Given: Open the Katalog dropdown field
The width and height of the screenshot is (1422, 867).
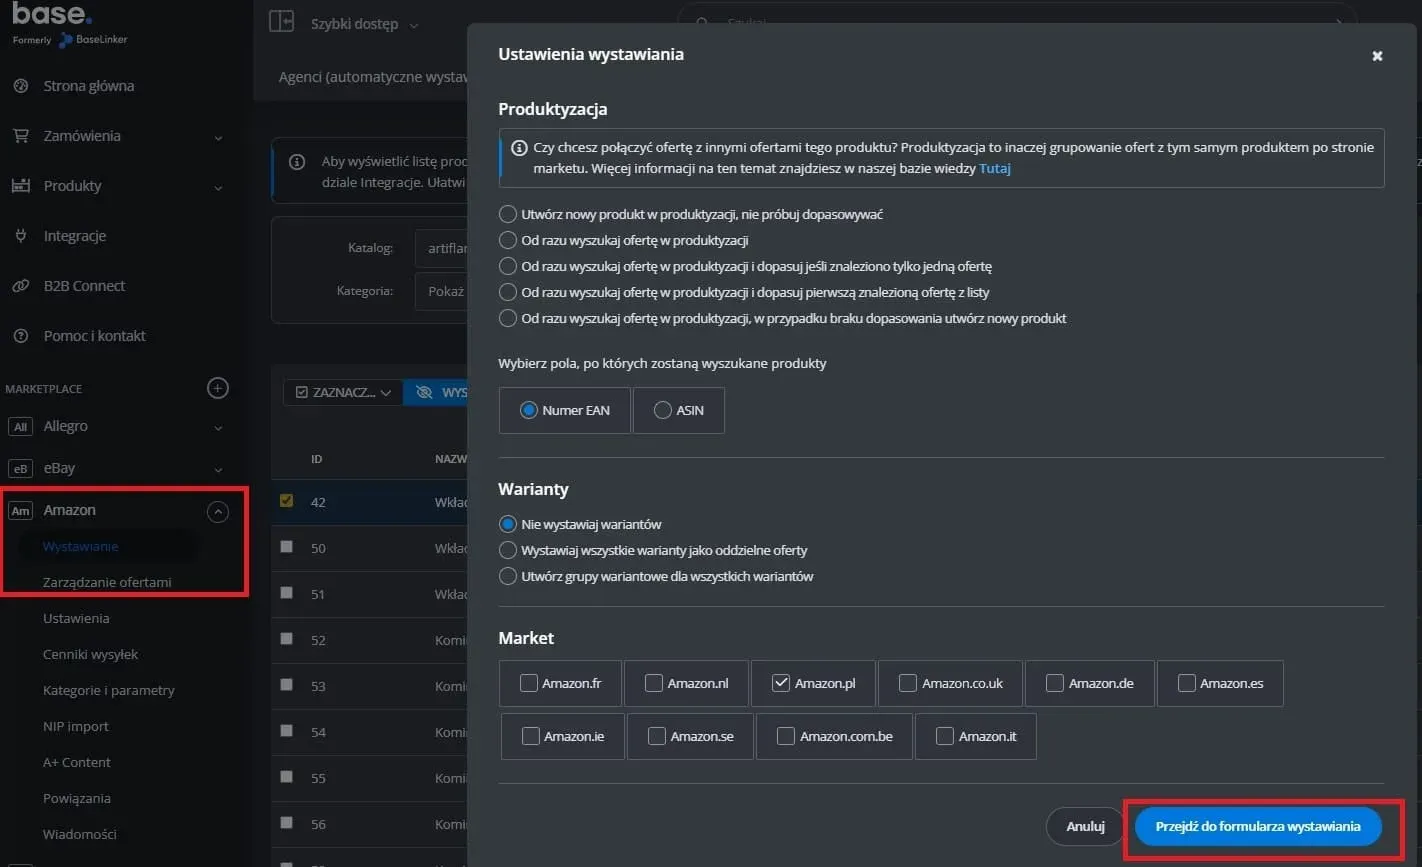Looking at the screenshot, I should pos(441,248).
